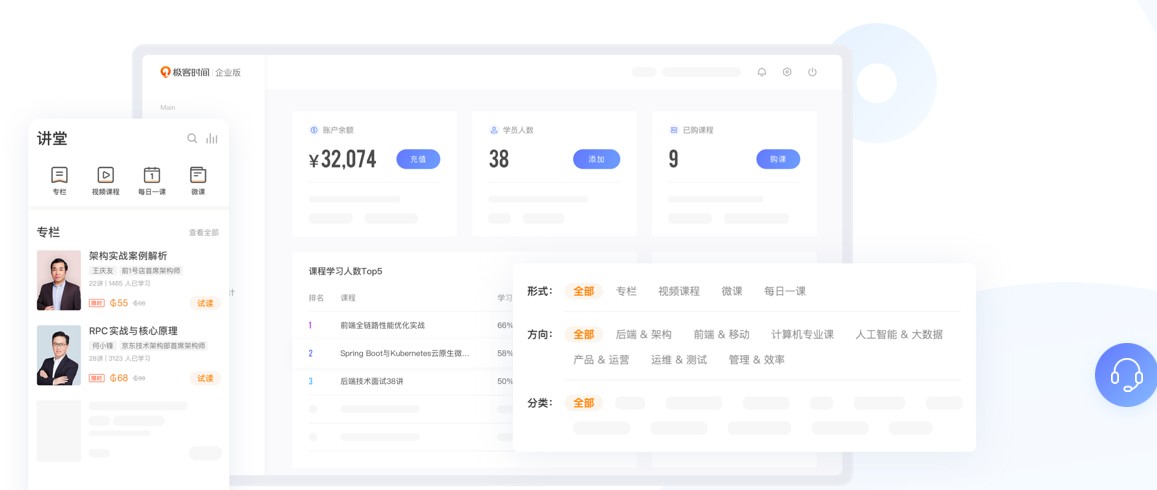Click the 购课 buy course button
Viewport: 1157px width, 490px height.
pos(778,159)
